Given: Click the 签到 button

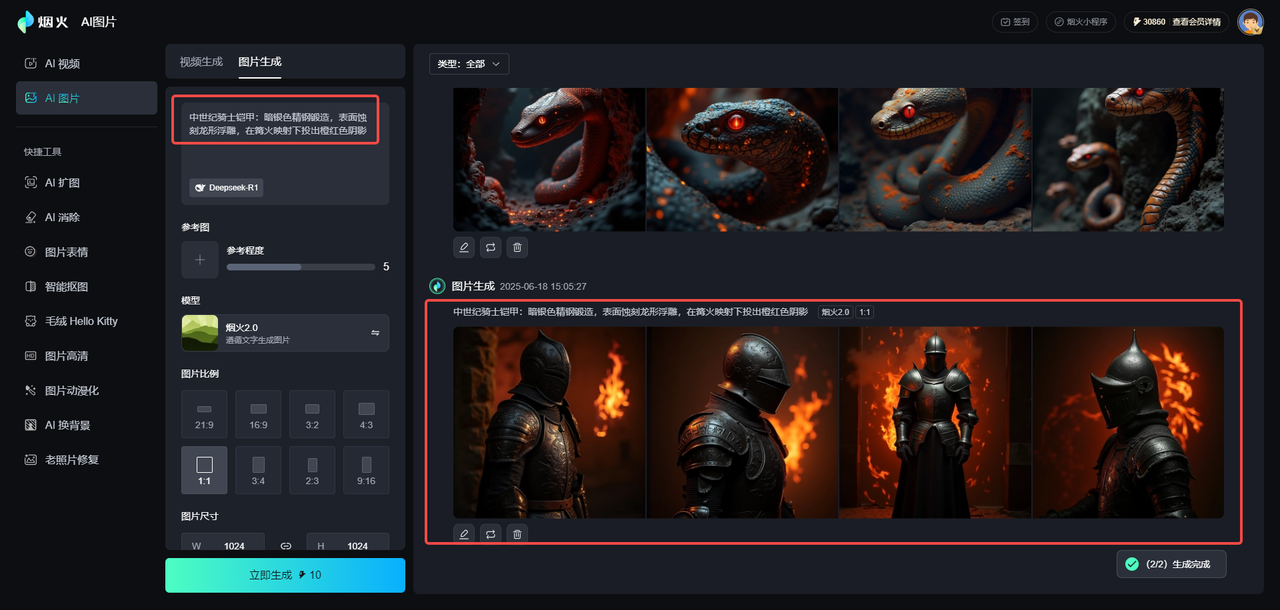Looking at the screenshot, I should [x=1015, y=21].
